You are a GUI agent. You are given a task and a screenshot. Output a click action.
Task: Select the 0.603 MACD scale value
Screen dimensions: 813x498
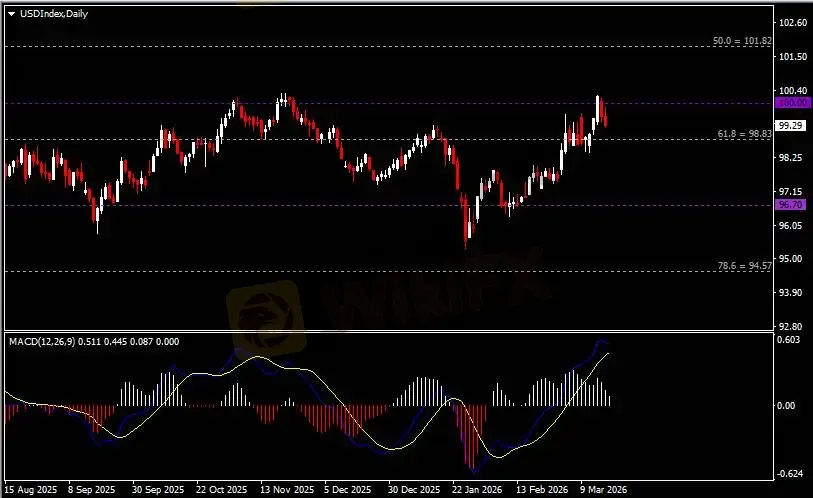tap(789, 340)
